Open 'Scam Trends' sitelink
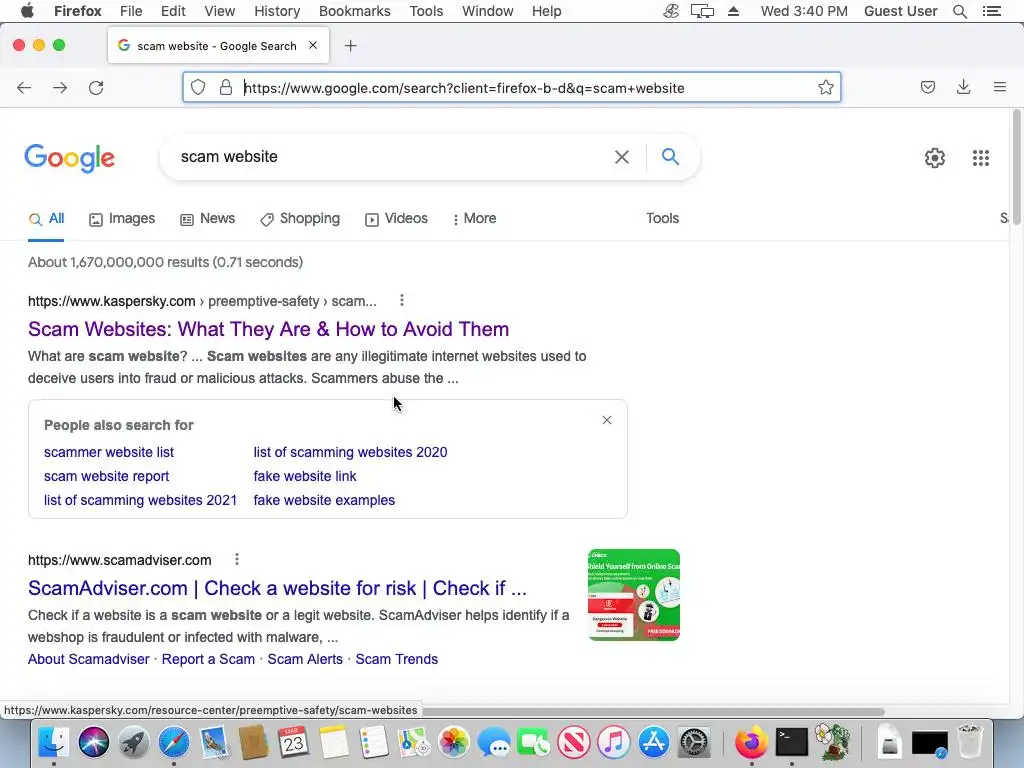This screenshot has width=1024, height=768. (396, 659)
